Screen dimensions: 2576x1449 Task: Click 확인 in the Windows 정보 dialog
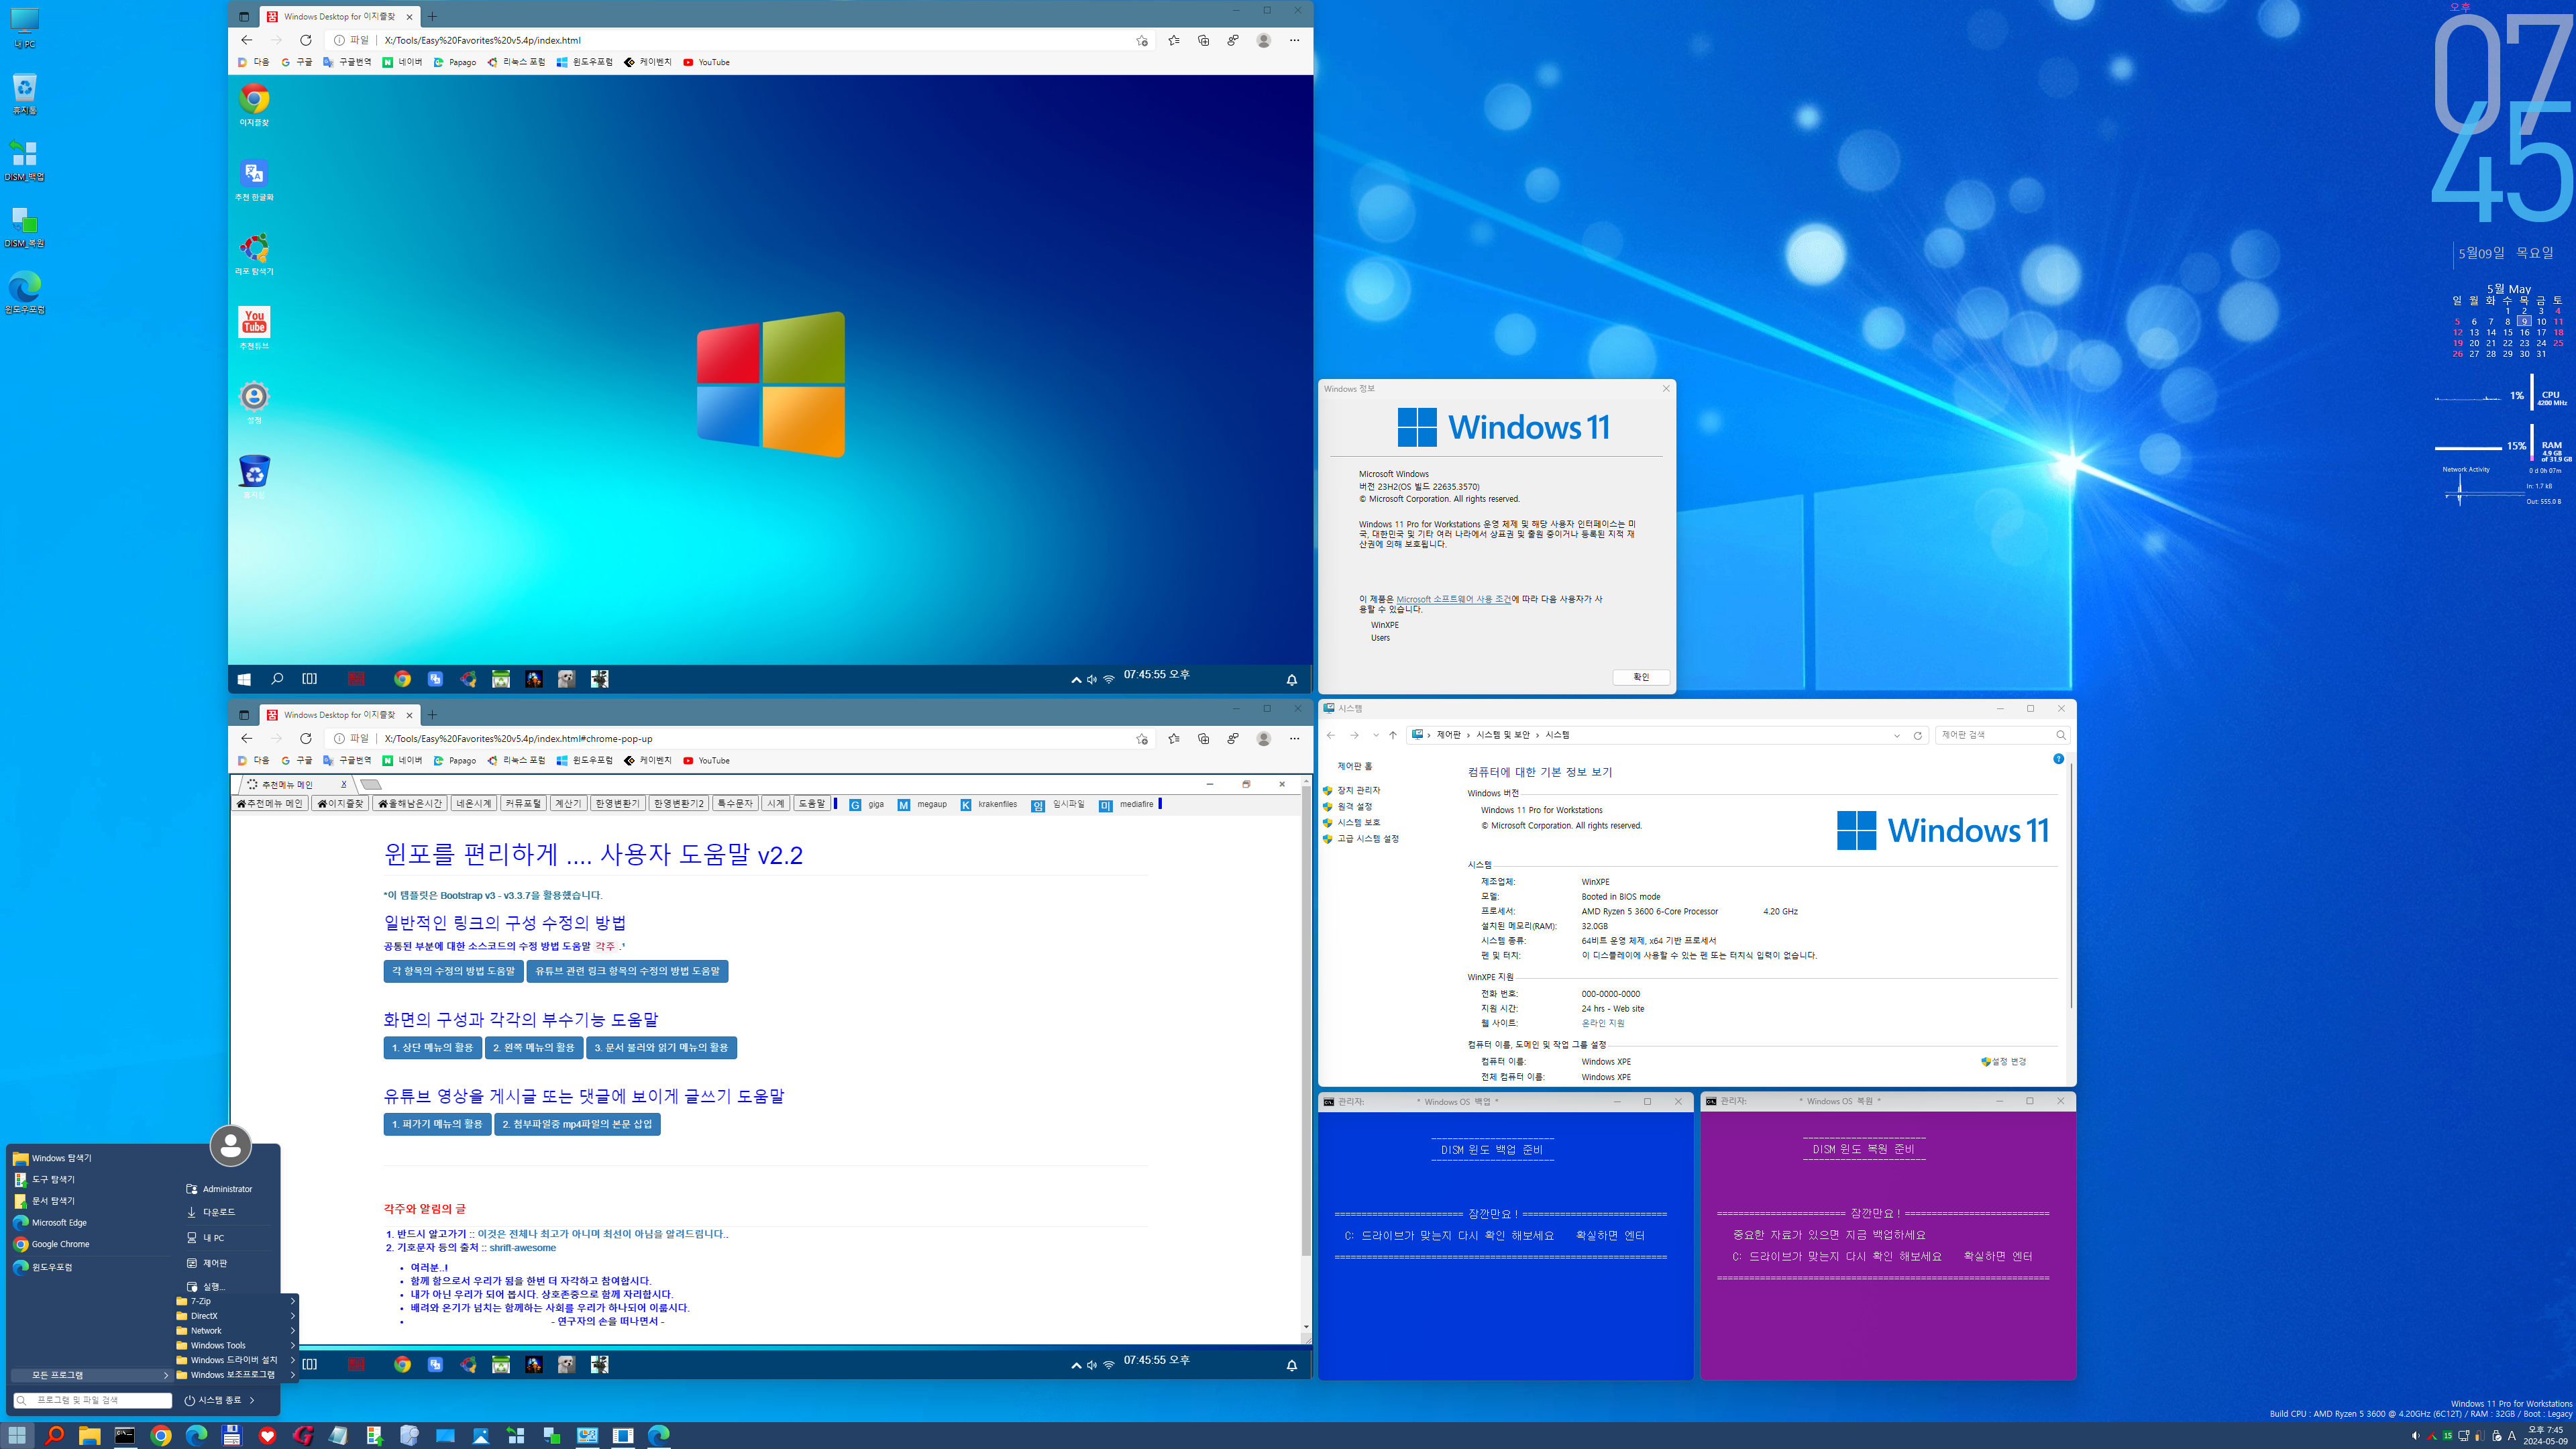point(1641,677)
